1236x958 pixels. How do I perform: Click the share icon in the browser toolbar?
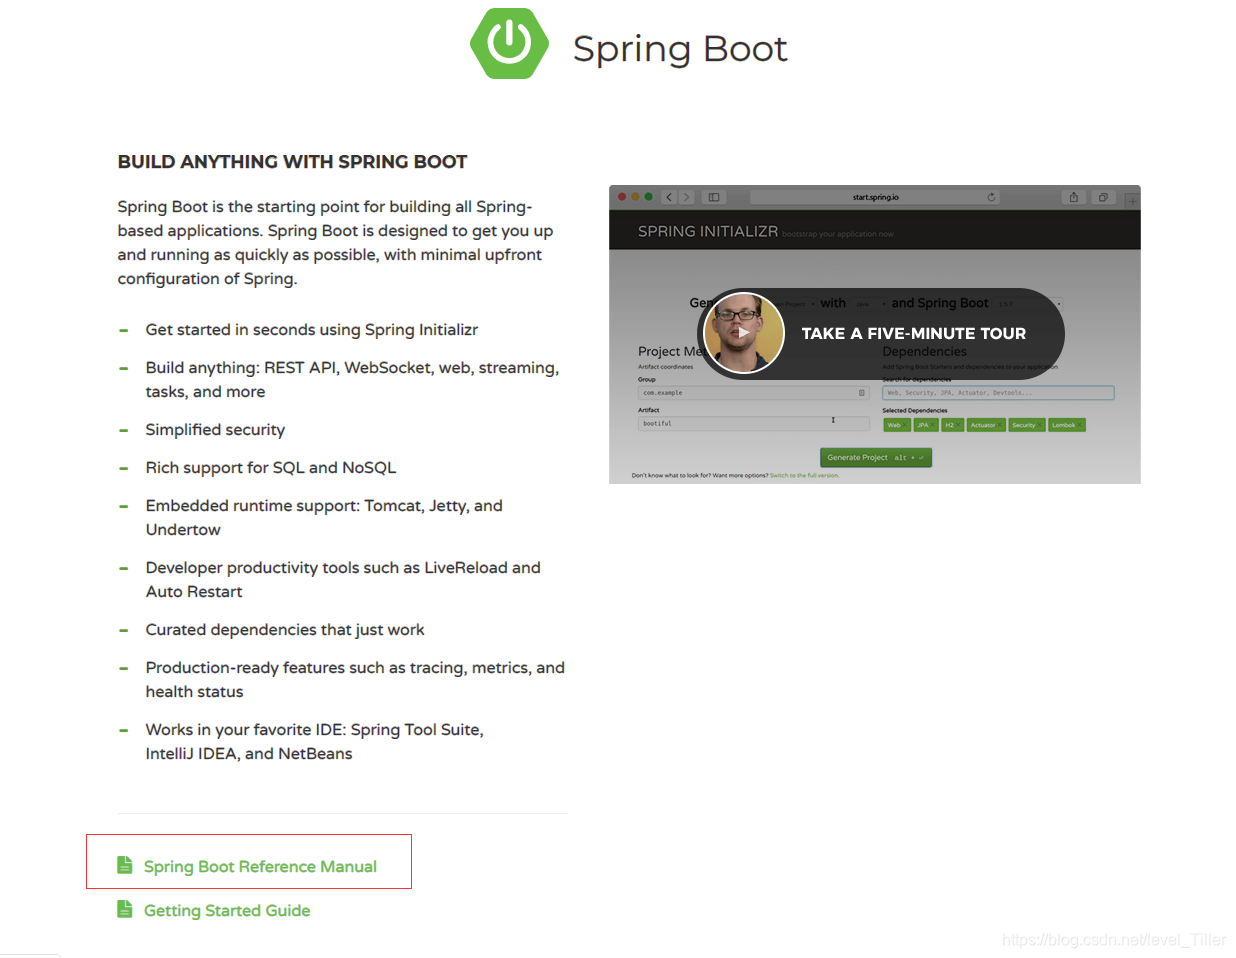pyautogui.click(x=1074, y=197)
